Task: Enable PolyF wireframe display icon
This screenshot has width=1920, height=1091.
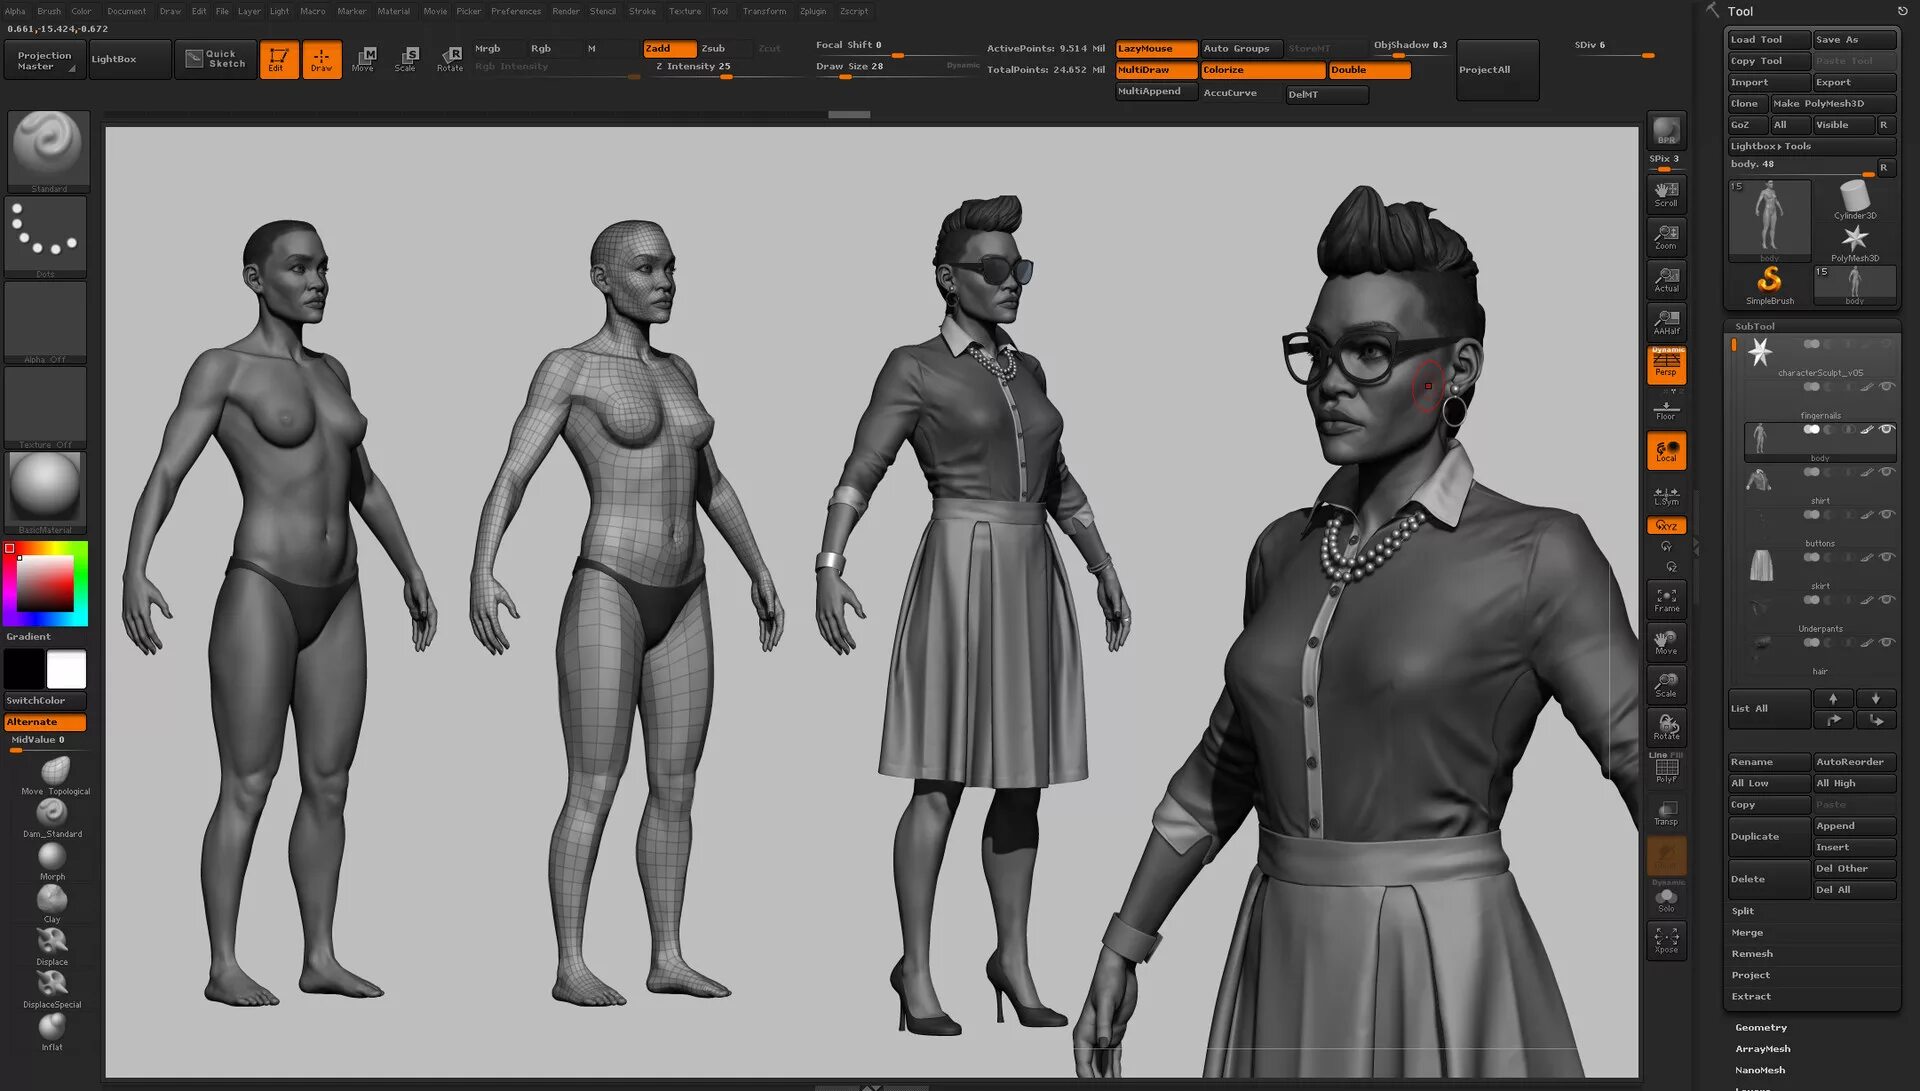Action: tap(1666, 769)
